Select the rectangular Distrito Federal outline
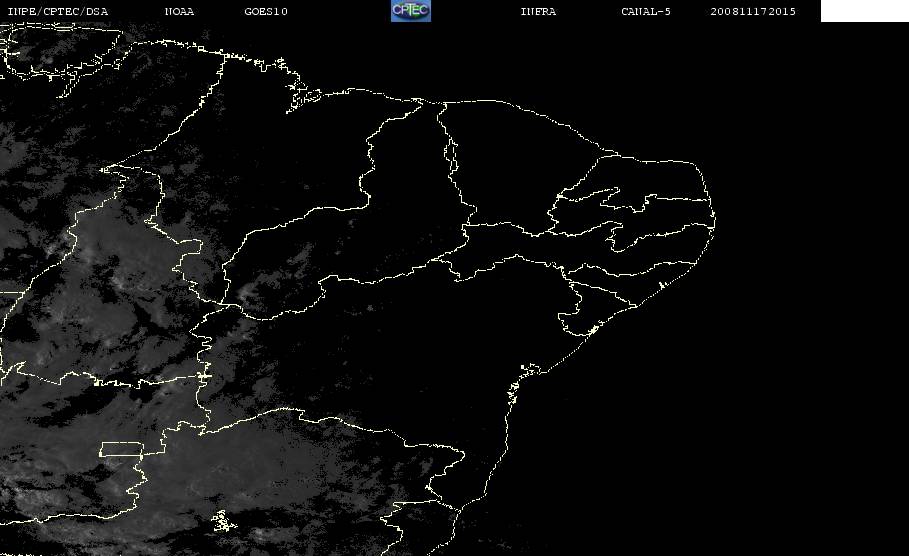This screenshot has height=556, width=909. [122, 449]
